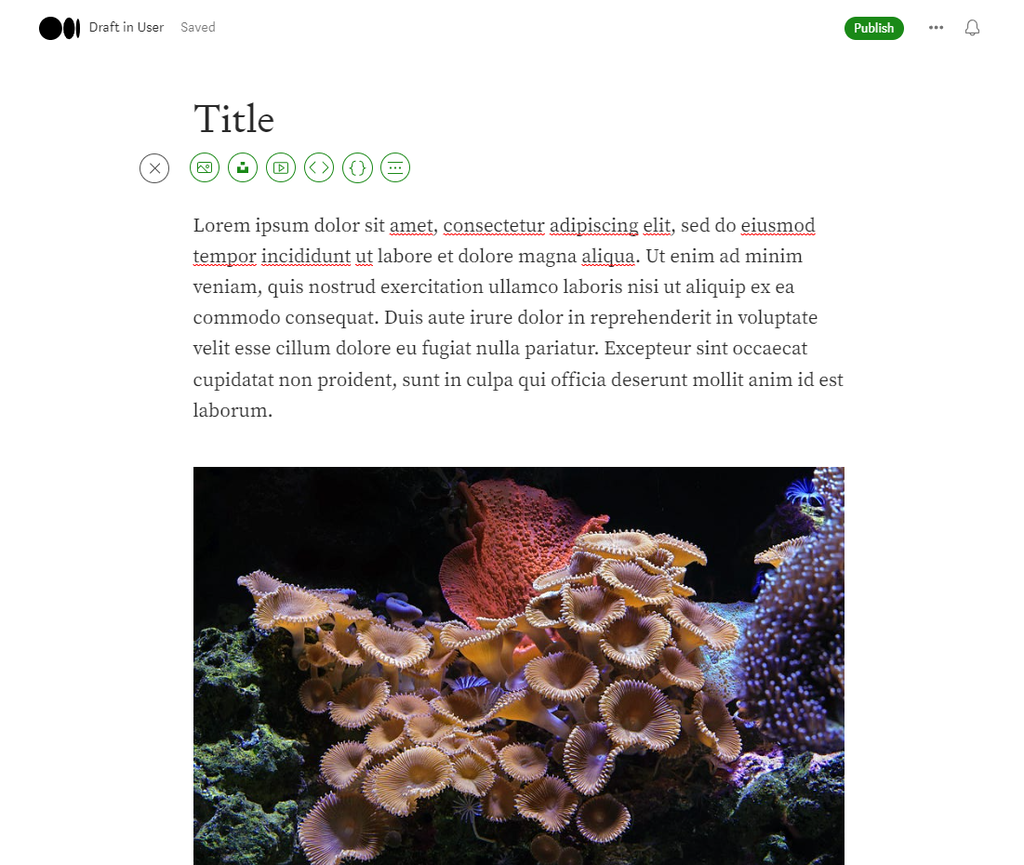Click the embed angle-brackets icon
This screenshot has height=865, width=1024.
319,168
